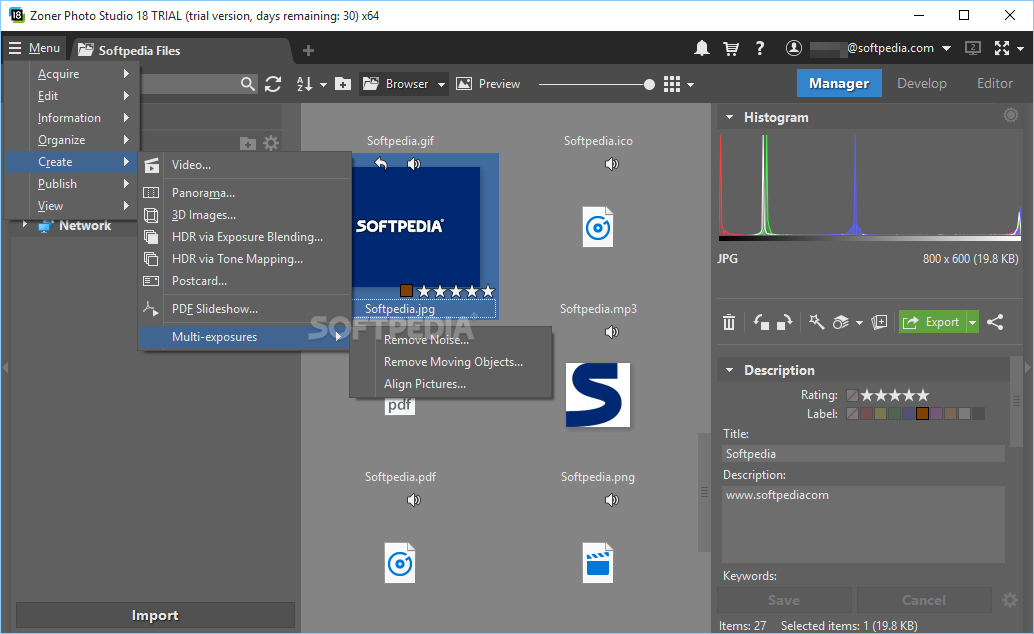The height and width of the screenshot is (634, 1034).
Task: Open the batch filter dropdown arrow
Action: click(x=859, y=323)
